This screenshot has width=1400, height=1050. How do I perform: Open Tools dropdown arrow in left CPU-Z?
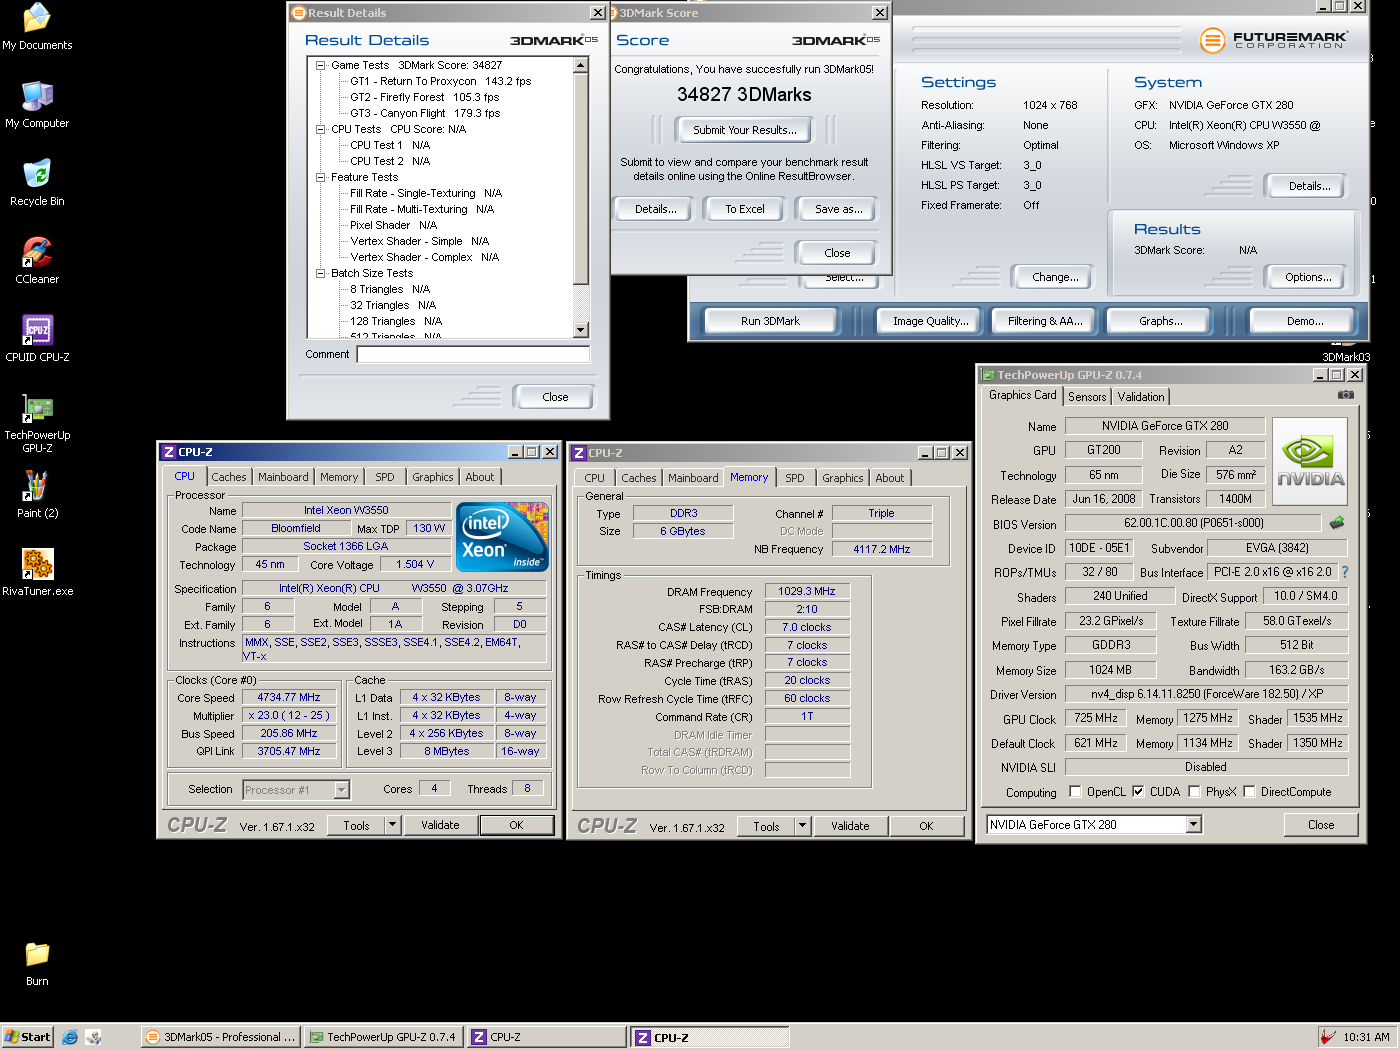click(392, 825)
